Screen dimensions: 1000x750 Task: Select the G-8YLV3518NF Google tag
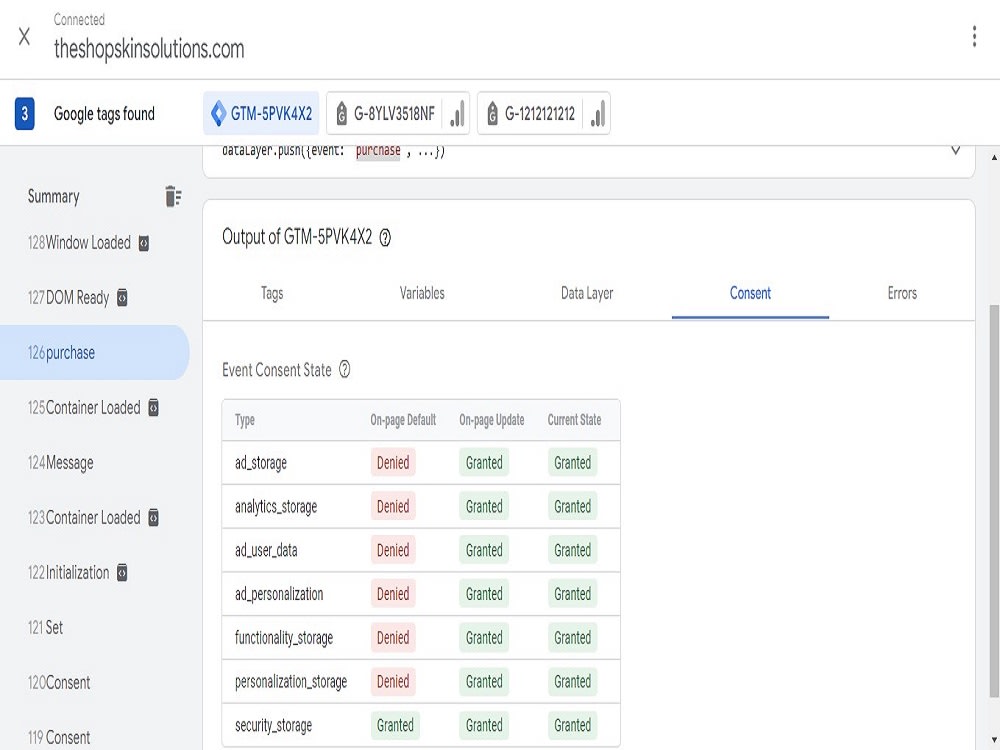(385, 114)
